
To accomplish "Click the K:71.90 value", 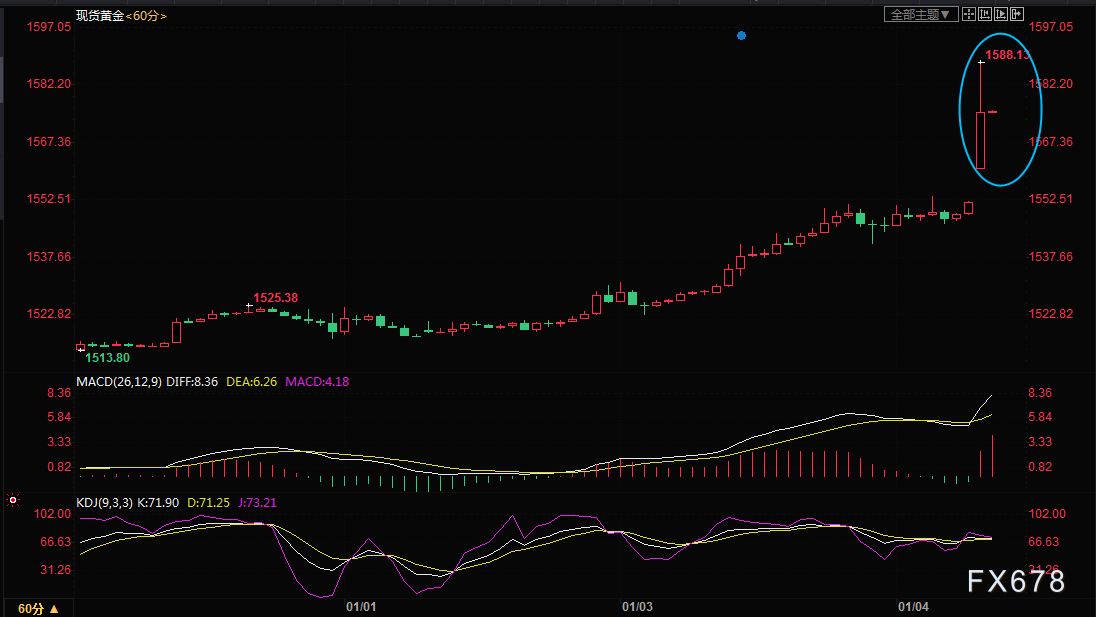I will pos(158,502).
